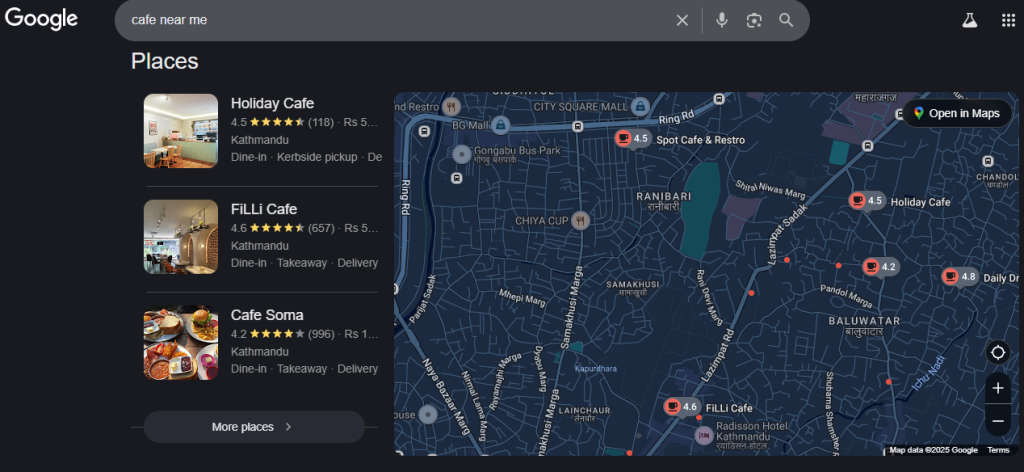The image size is (1024, 472).
Task: Click BG Mall shopping marker
Action: (x=500, y=123)
